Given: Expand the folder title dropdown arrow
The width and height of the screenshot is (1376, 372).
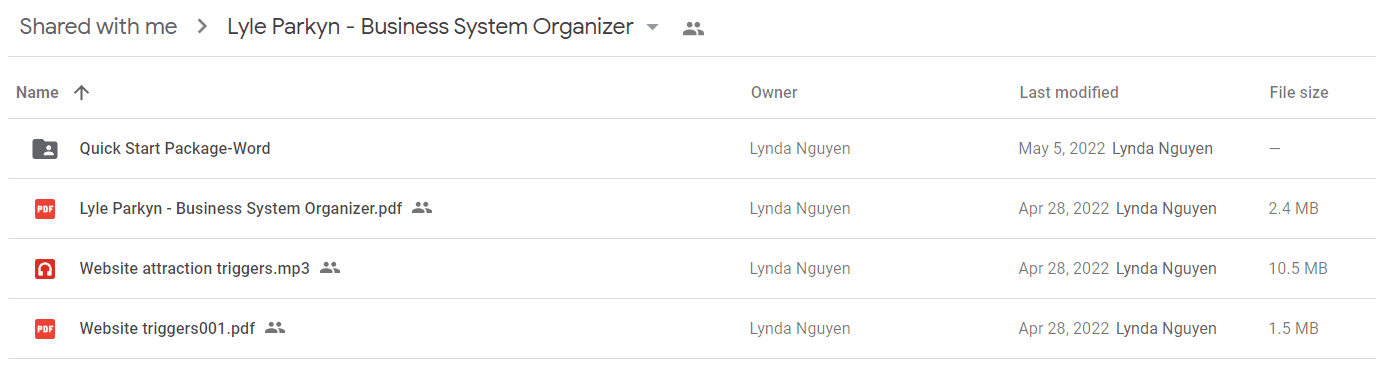Looking at the screenshot, I should point(653,28).
